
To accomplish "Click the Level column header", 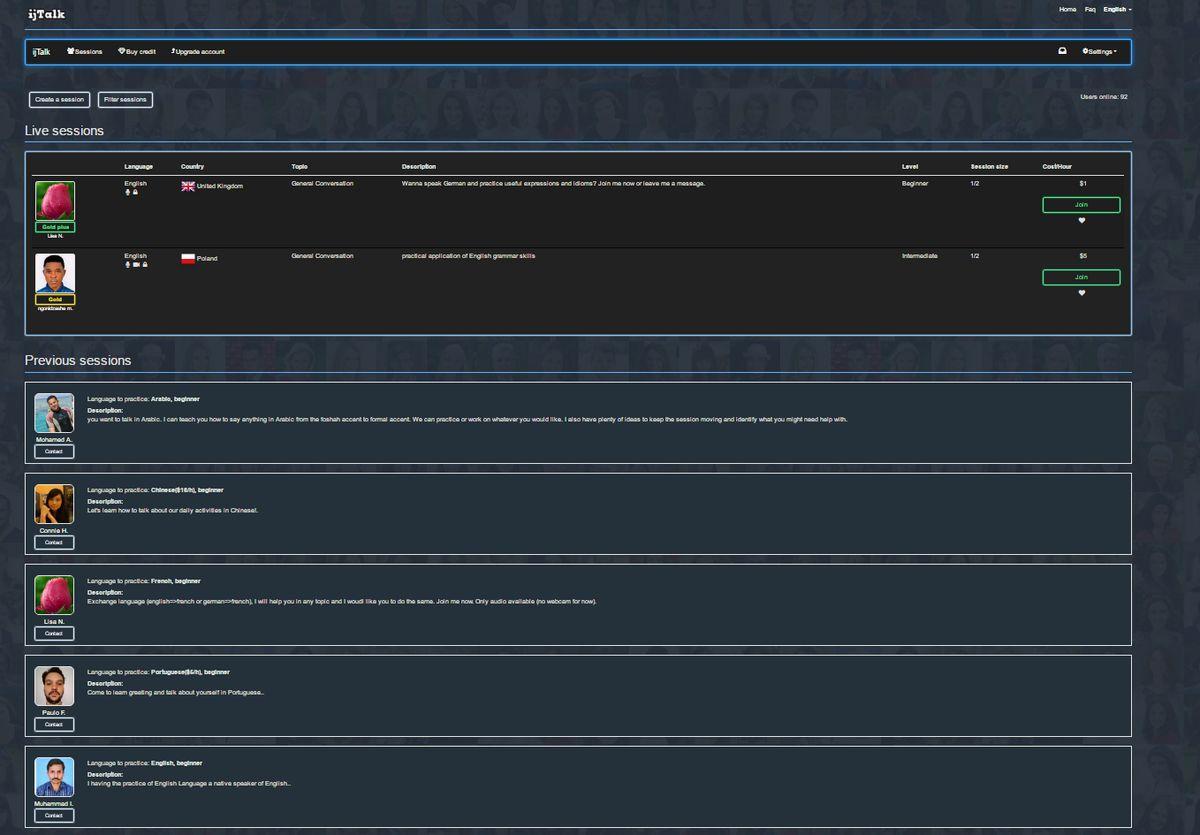I will click(x=910, y=166).
